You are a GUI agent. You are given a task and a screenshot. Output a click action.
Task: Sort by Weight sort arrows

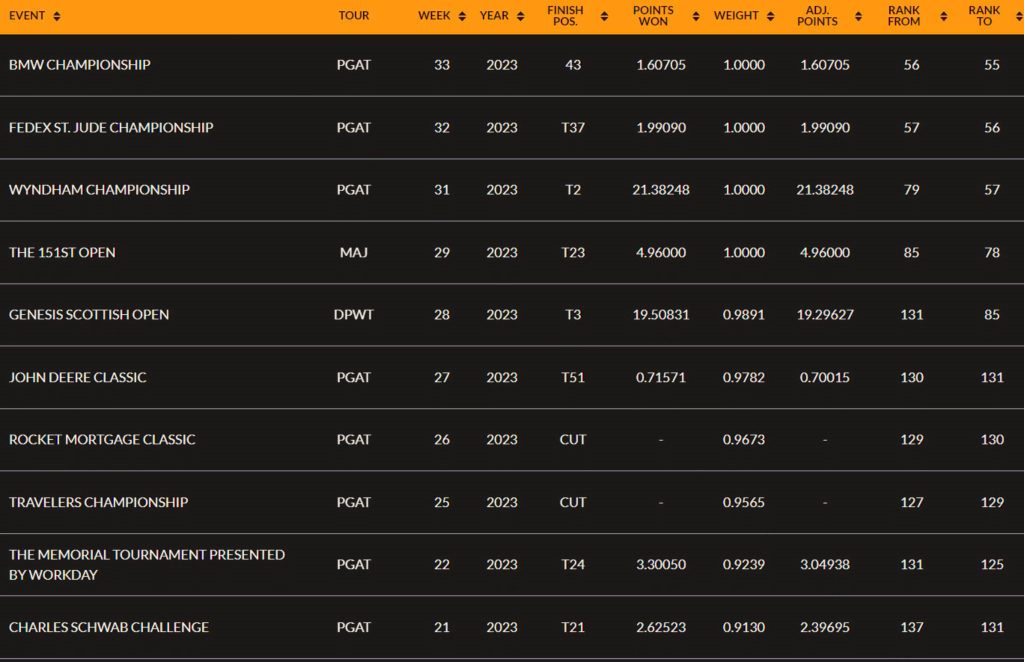coord(771,16)
